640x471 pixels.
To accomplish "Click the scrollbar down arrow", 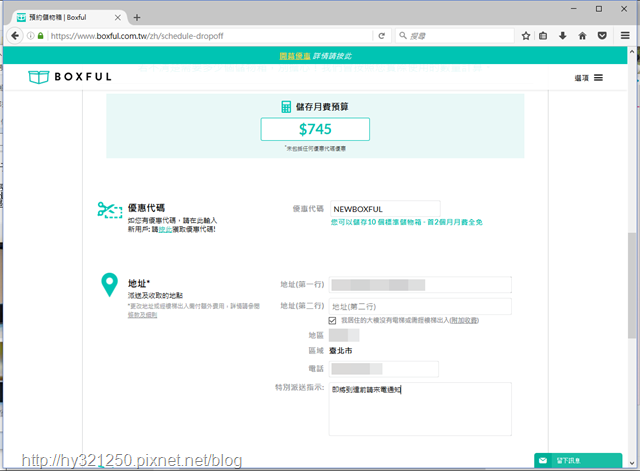I will 632,463.
